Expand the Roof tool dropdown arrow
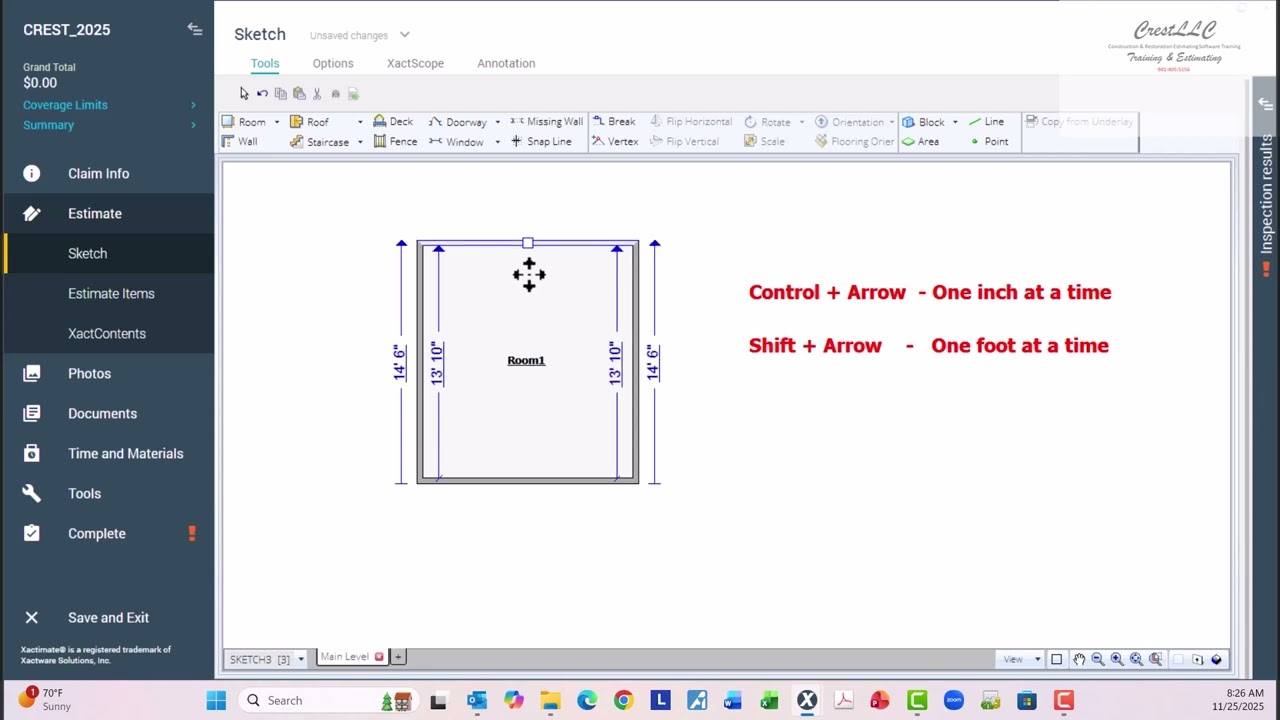Viewport: 1280px width, 720px height. pos(360,122)
